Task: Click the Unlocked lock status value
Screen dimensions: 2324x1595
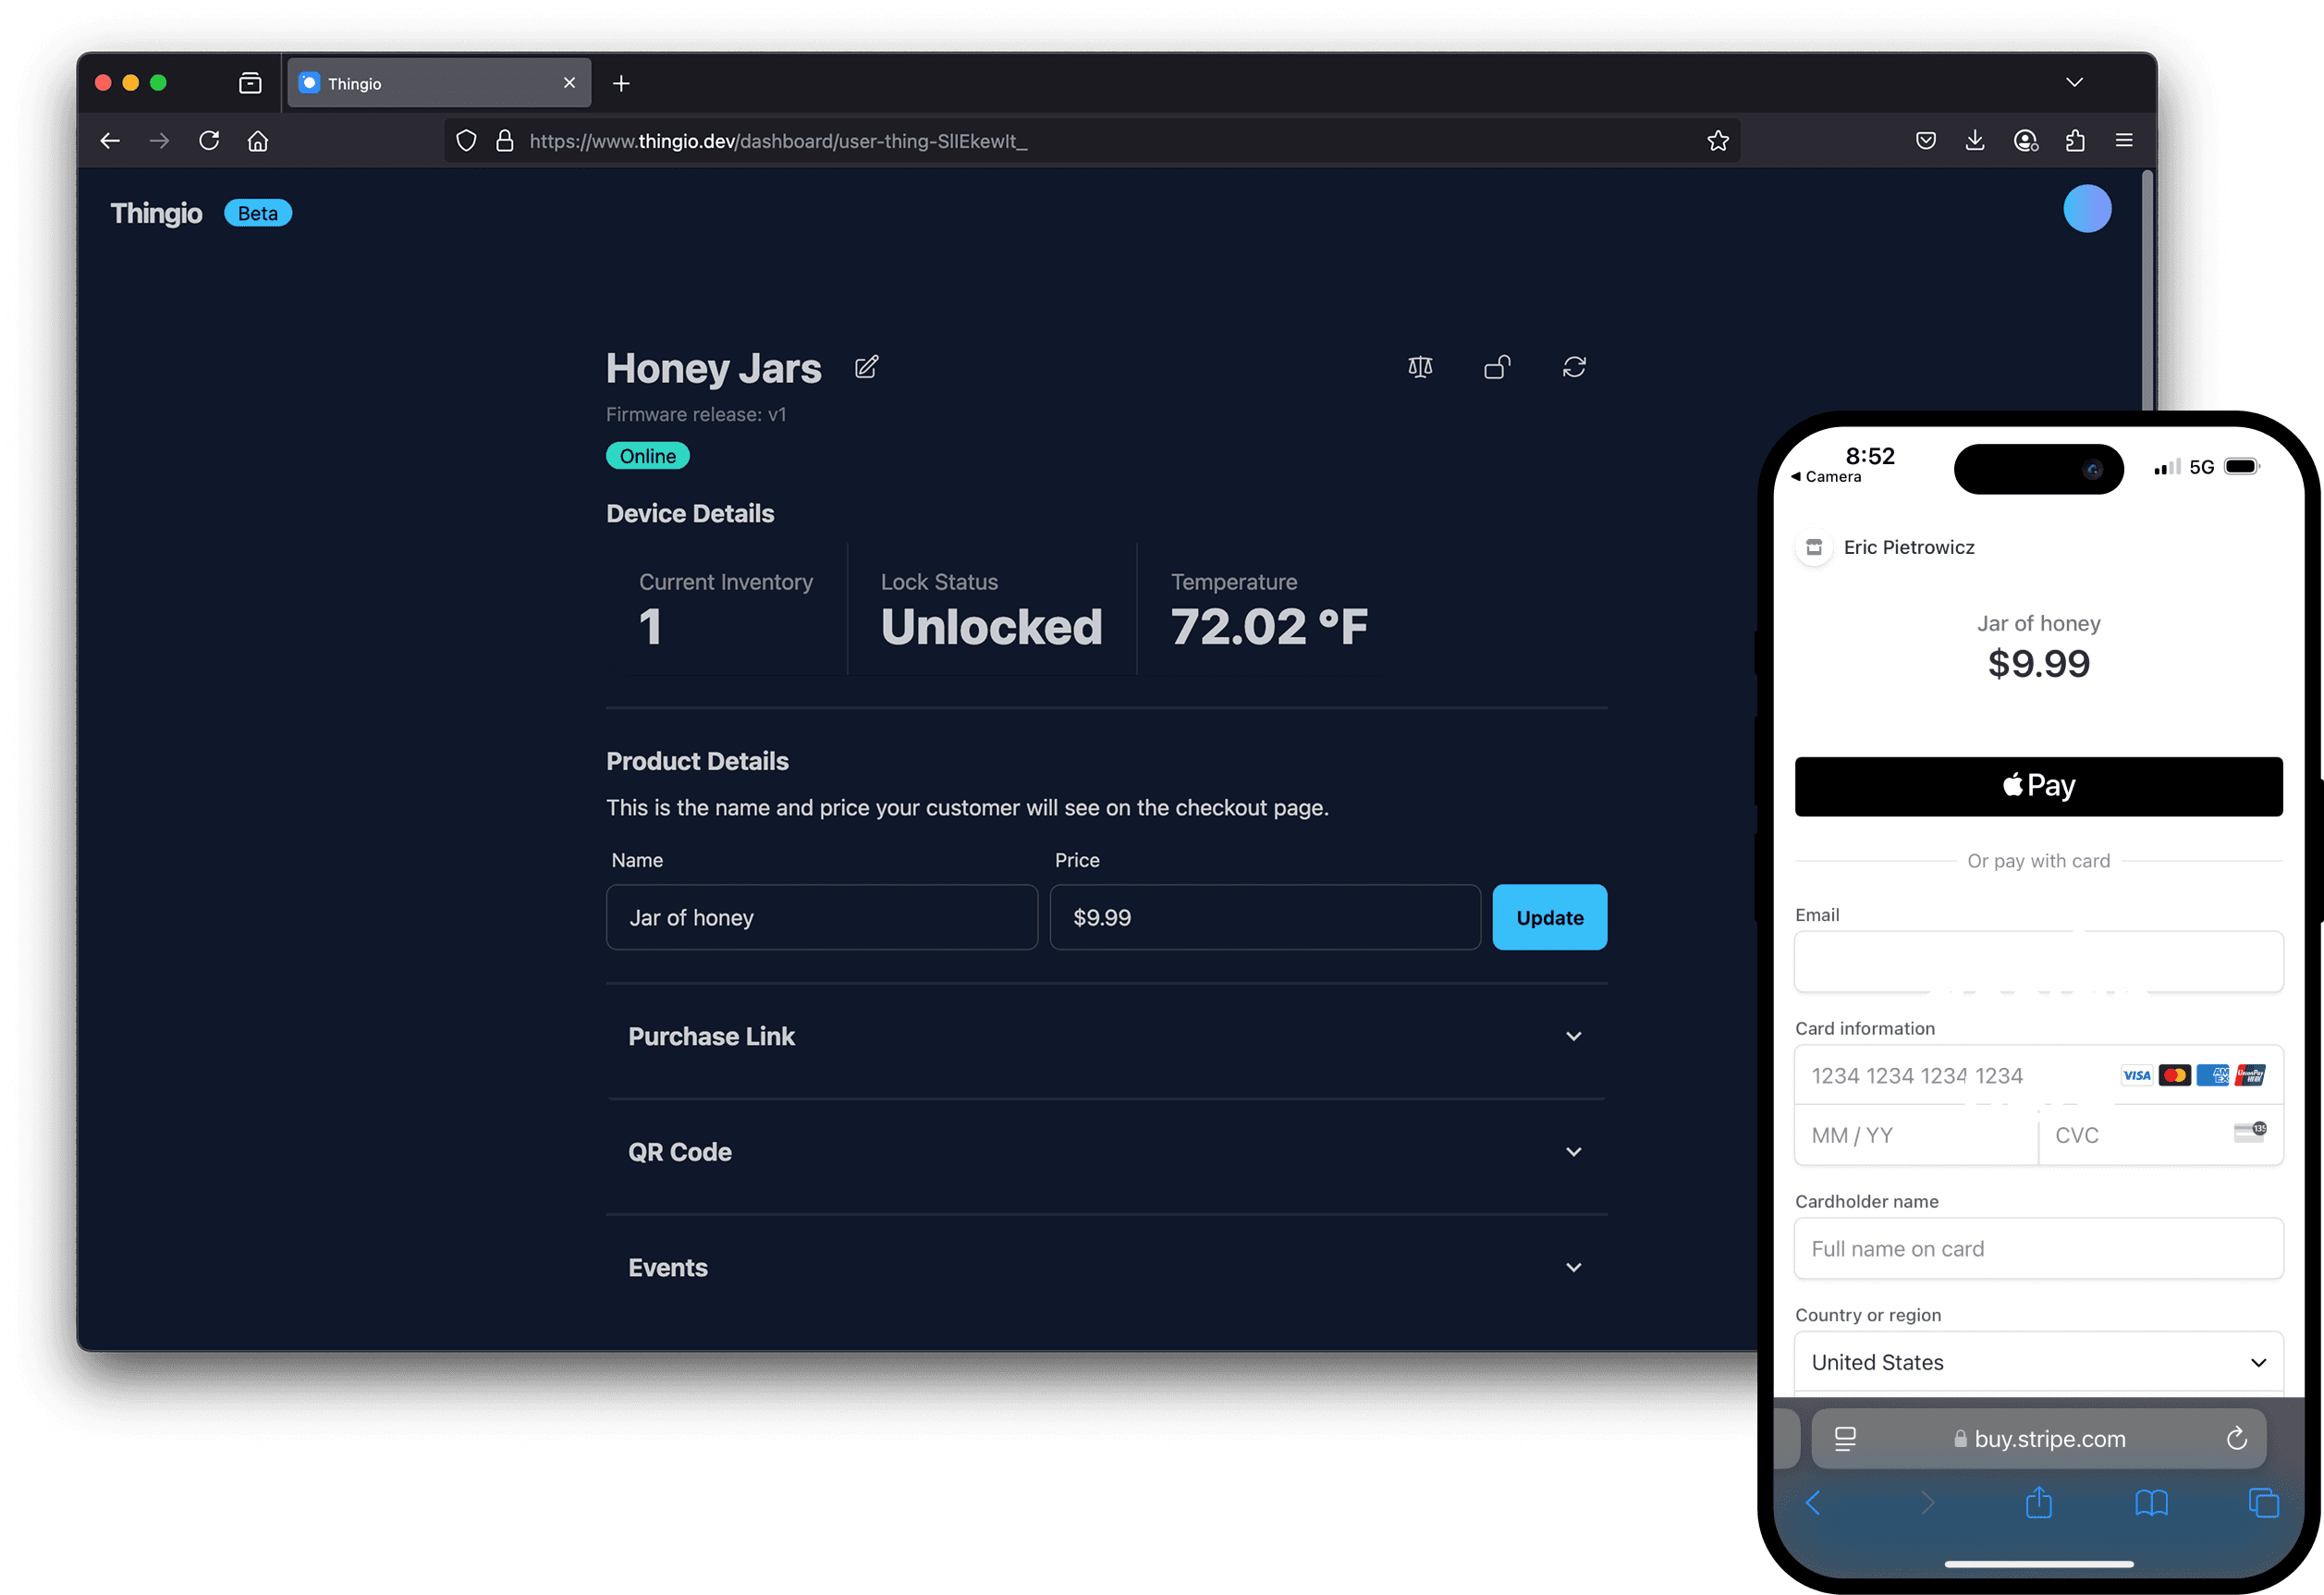Action: pyautogui.click(x=992, y=627)
